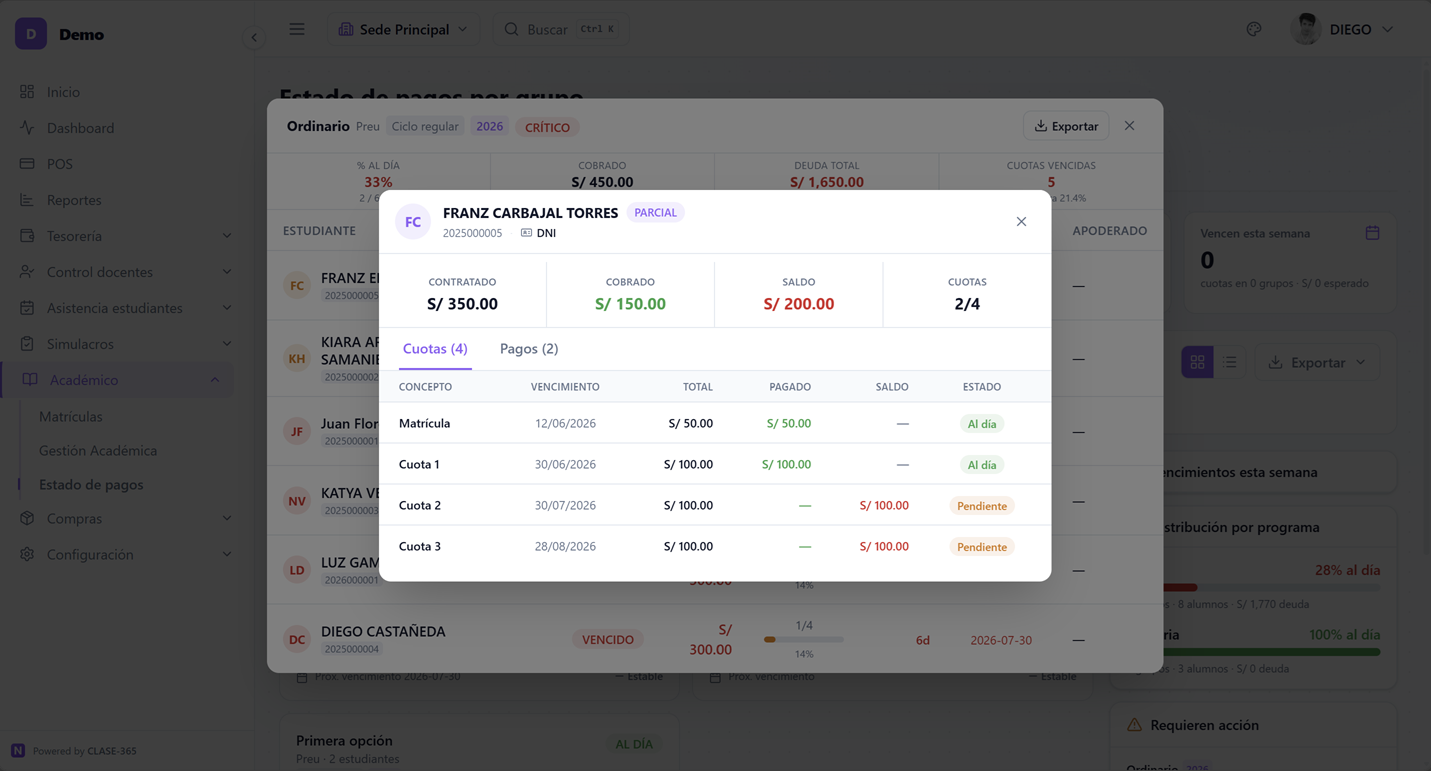Click the Buscar search field
The image size is (1431, 778).
[x=560, y=29]
